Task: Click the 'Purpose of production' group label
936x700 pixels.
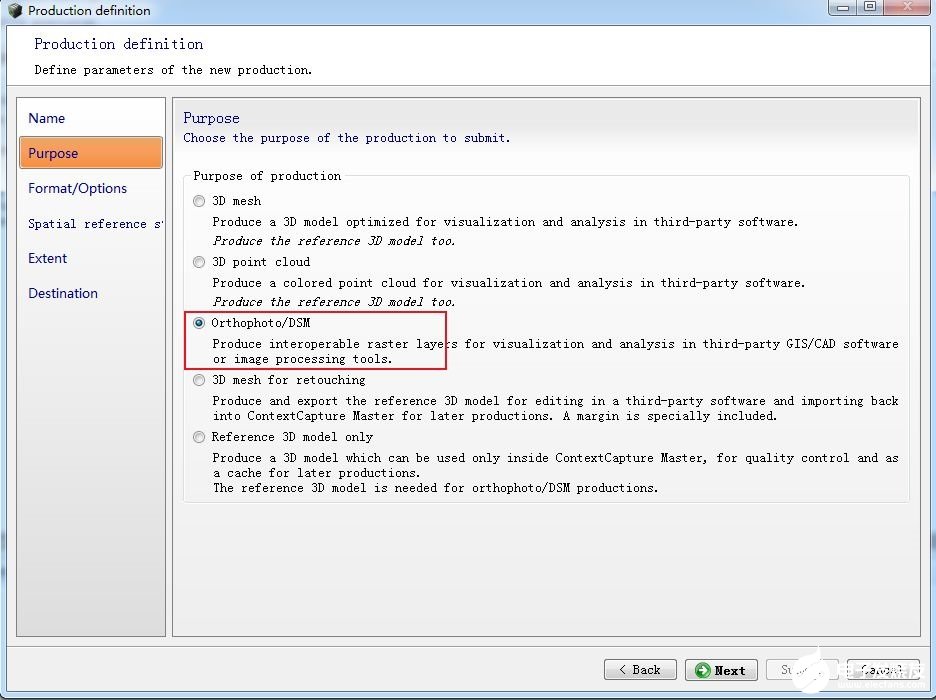Action: tap(267, 176)
